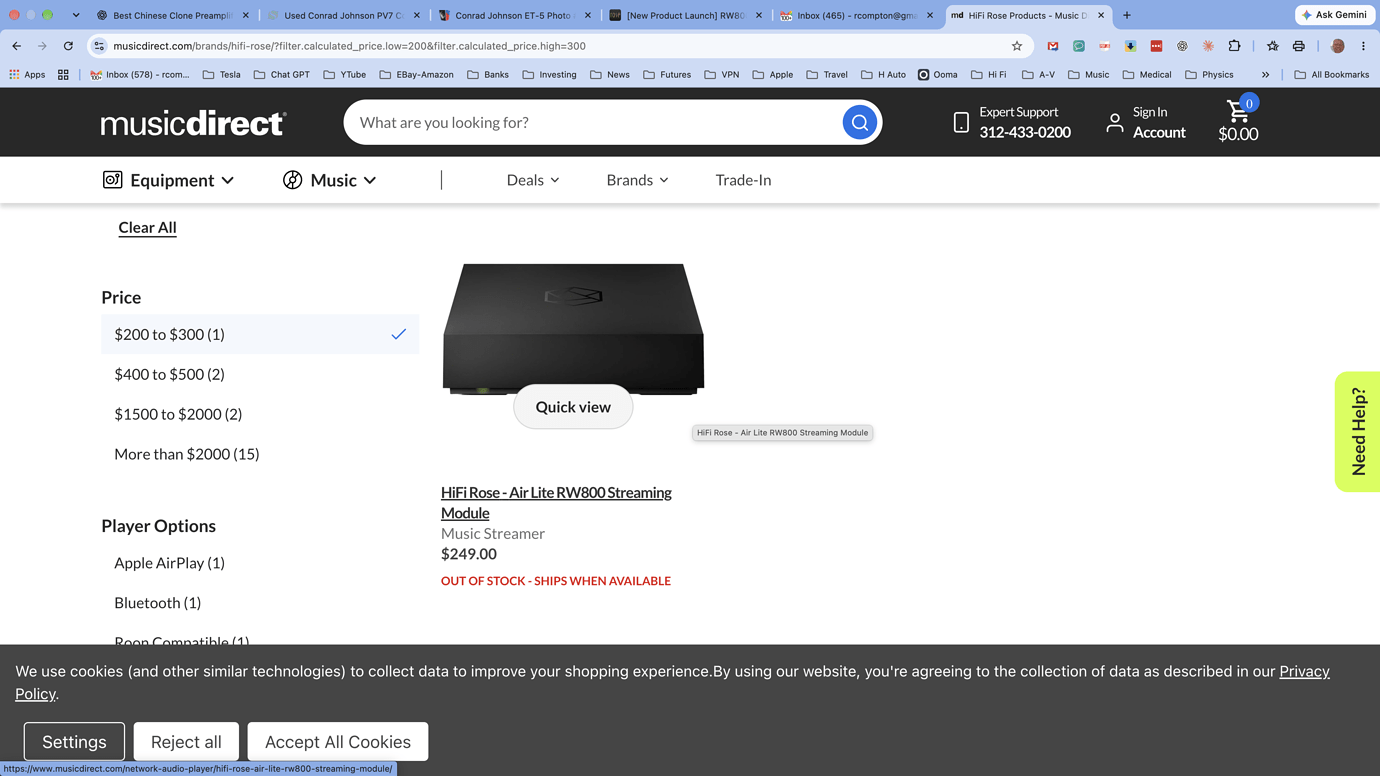
Task: Click the Ask Gemini button
Action: pos(1335,15)
